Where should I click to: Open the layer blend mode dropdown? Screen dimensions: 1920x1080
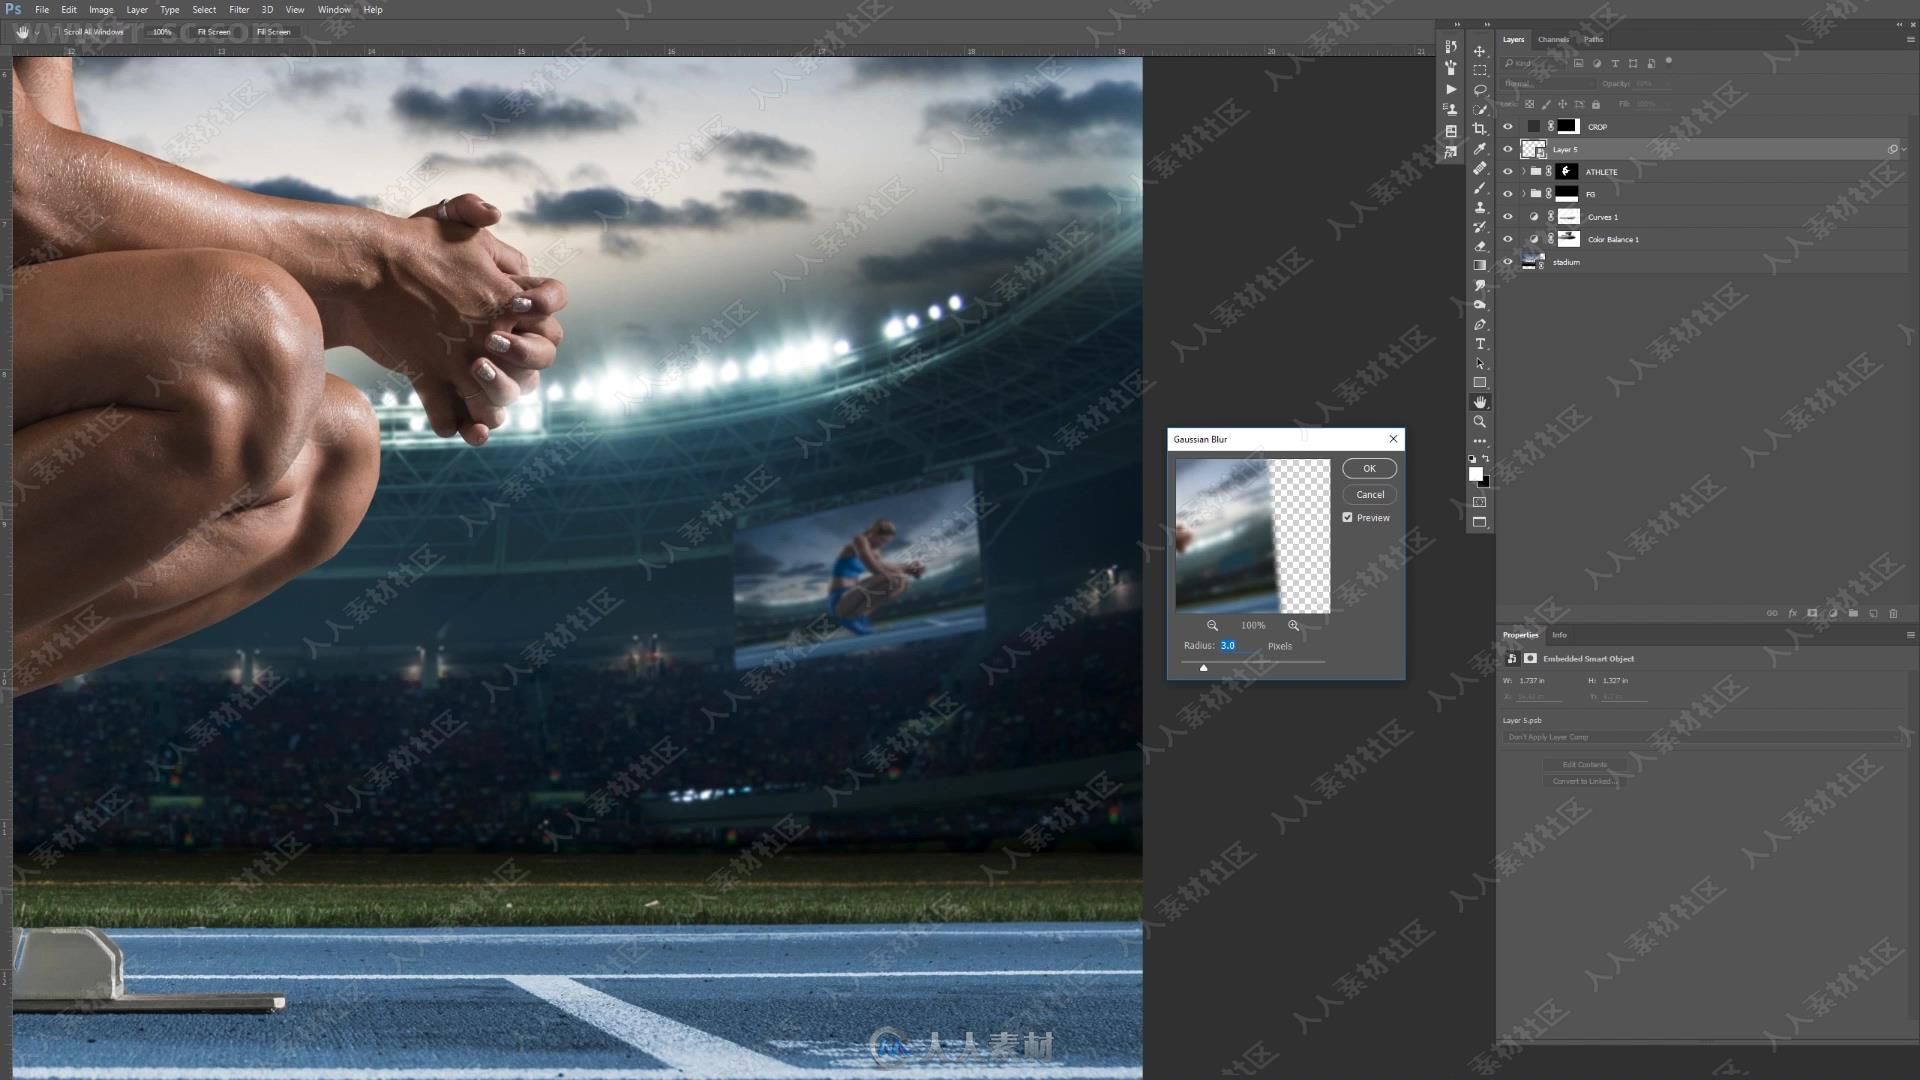(1548, 84)
